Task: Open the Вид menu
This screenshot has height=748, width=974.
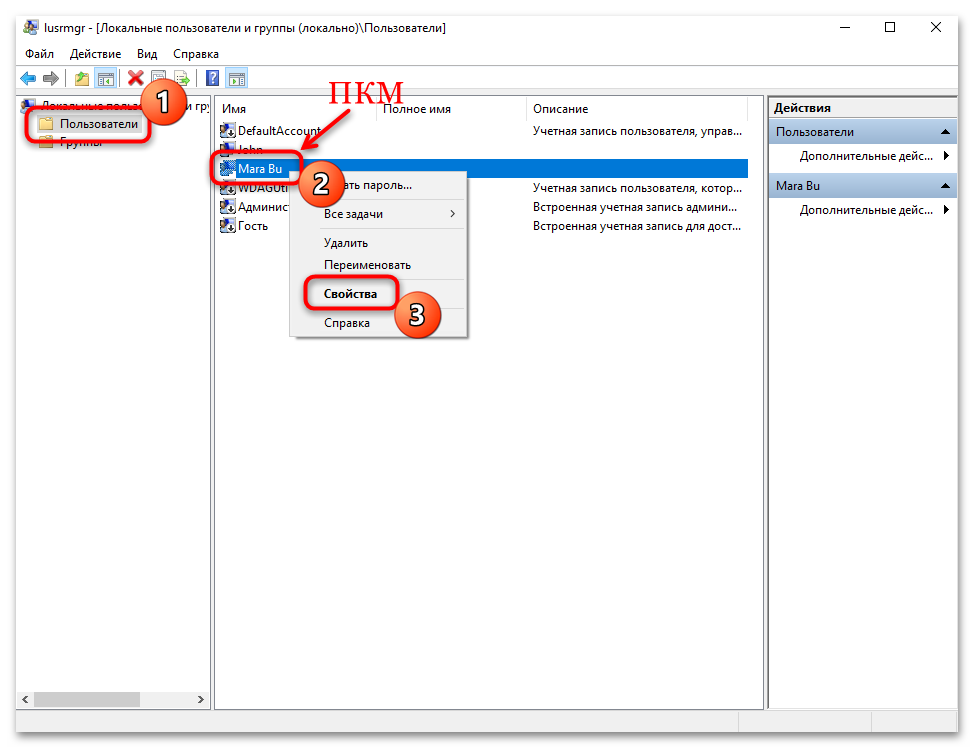Action: 147,54
